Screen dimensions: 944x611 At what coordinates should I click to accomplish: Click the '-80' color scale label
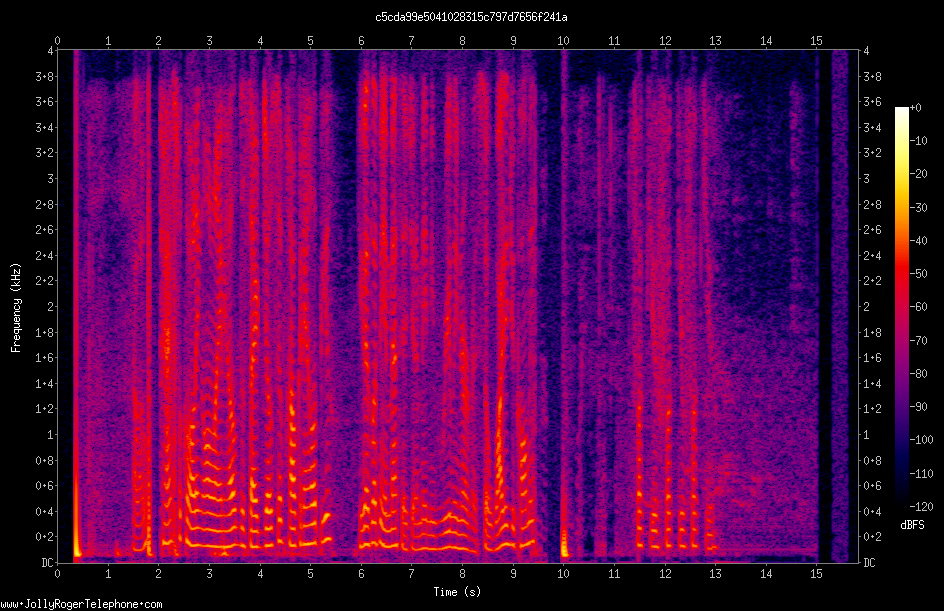coord(918,374)
